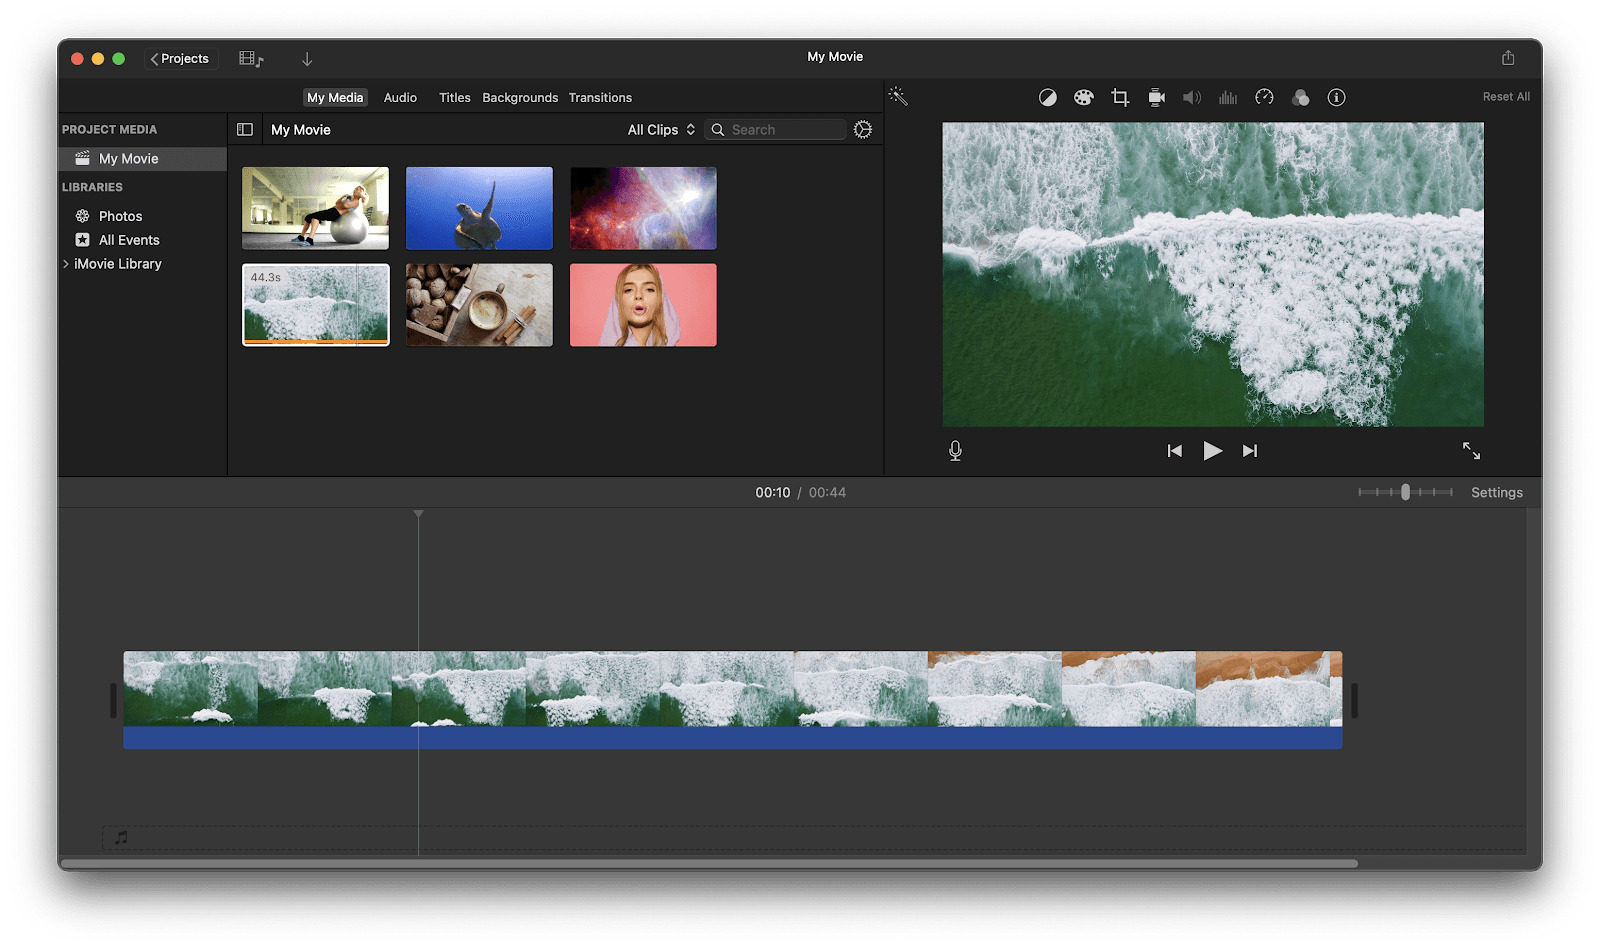The image size is (1600, 947).
Task: Open the Enhance magic wand tool
Action: (x=897, y=96)
